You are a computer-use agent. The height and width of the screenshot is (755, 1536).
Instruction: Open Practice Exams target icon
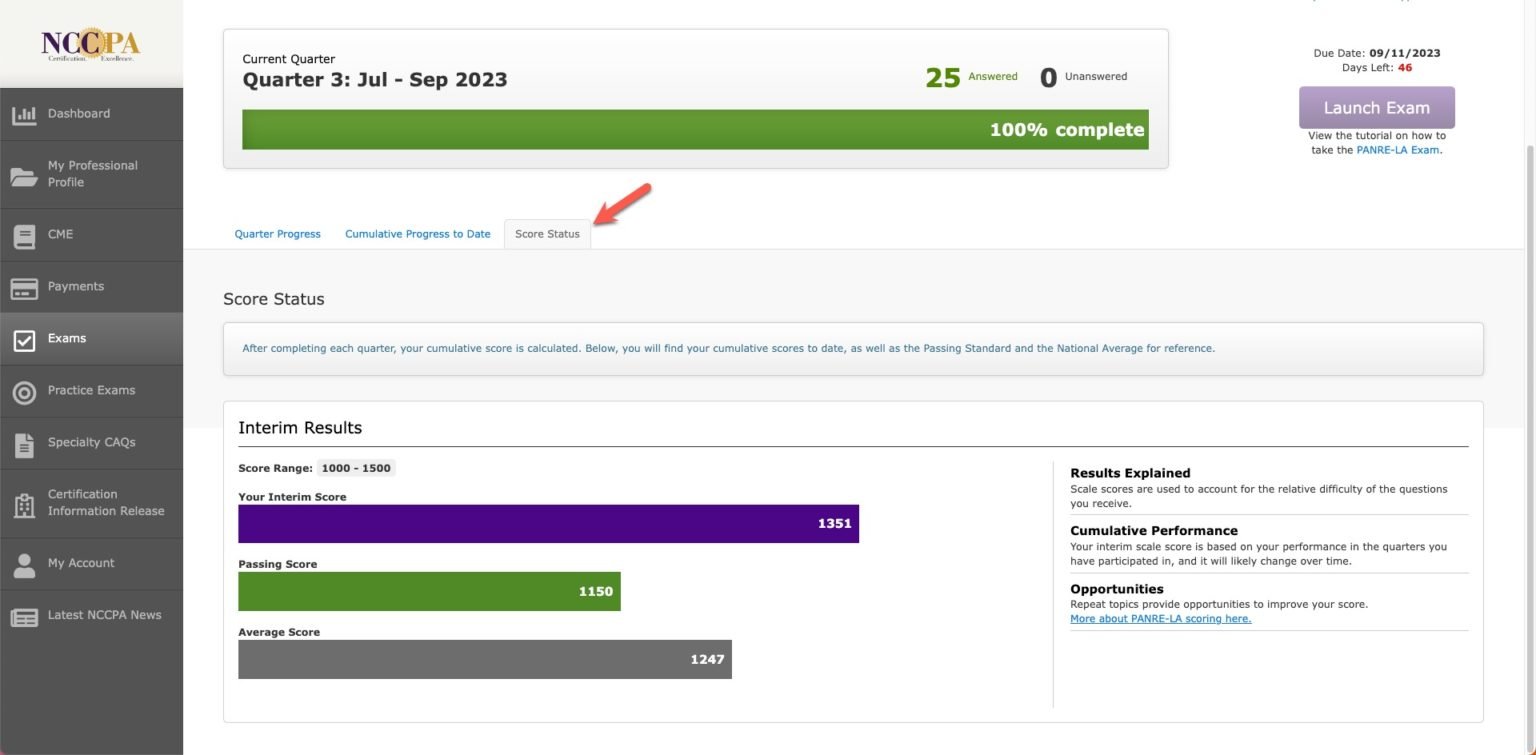pyautogui.click(x=24, y=392)
